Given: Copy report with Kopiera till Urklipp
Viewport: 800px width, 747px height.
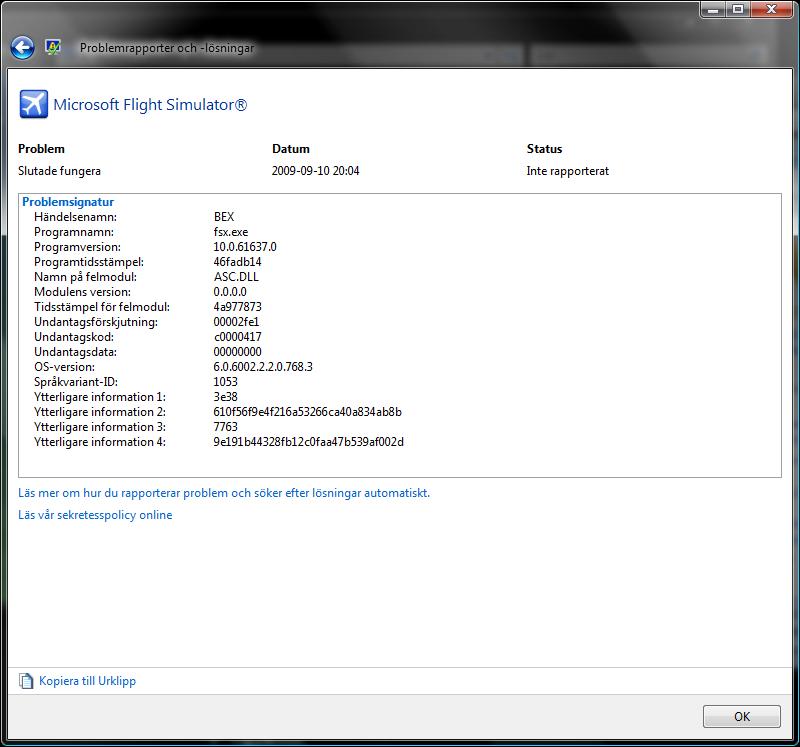Looking at the screenshot, I should (87, 681).
